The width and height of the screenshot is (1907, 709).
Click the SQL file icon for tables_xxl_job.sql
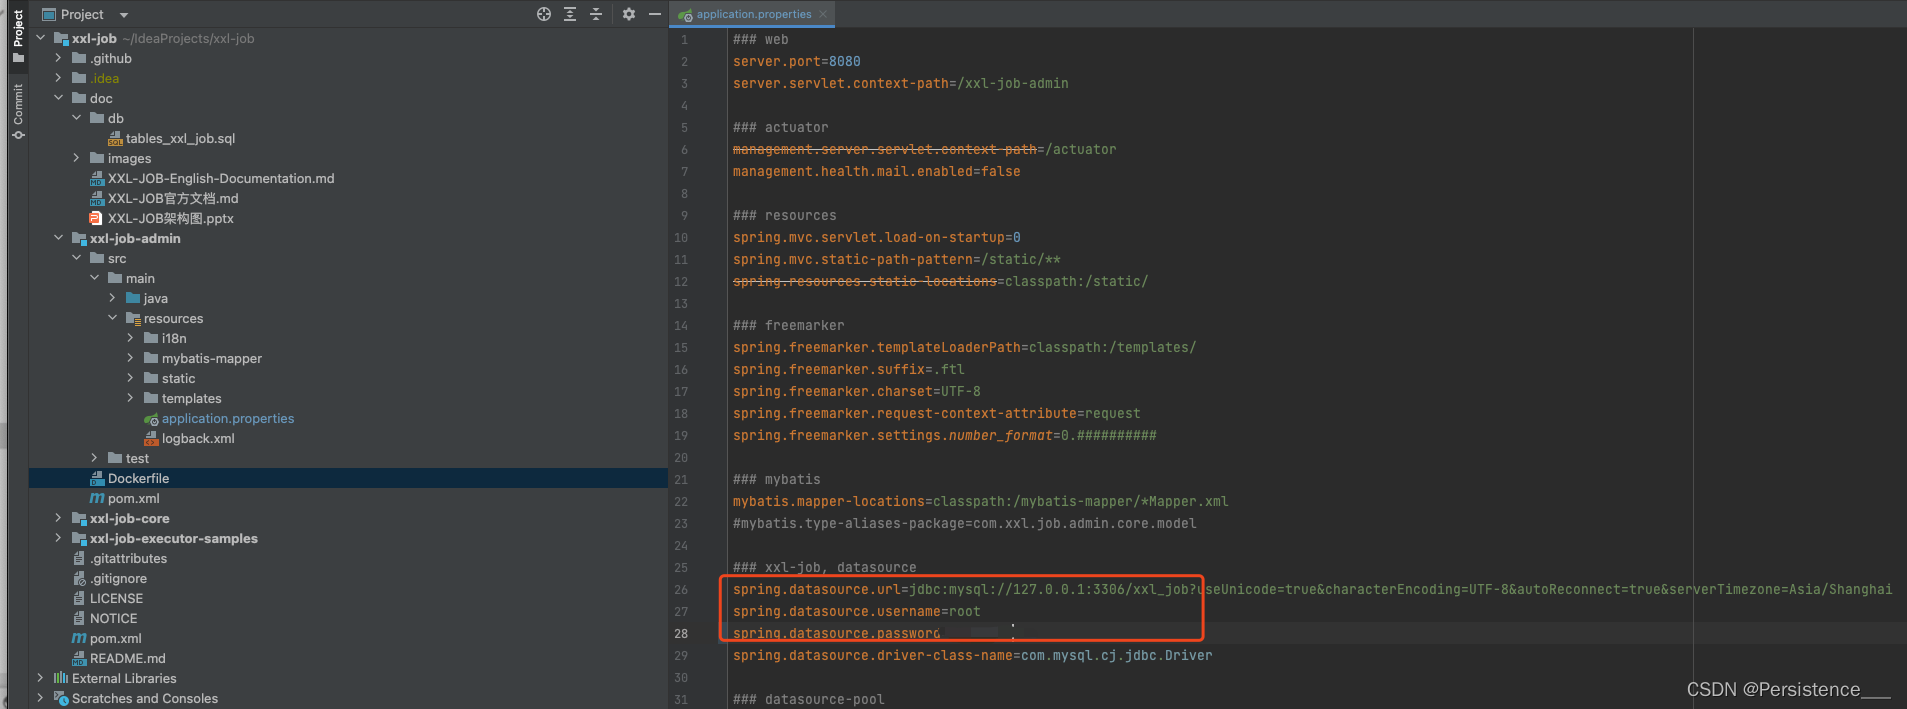(115, 138)
